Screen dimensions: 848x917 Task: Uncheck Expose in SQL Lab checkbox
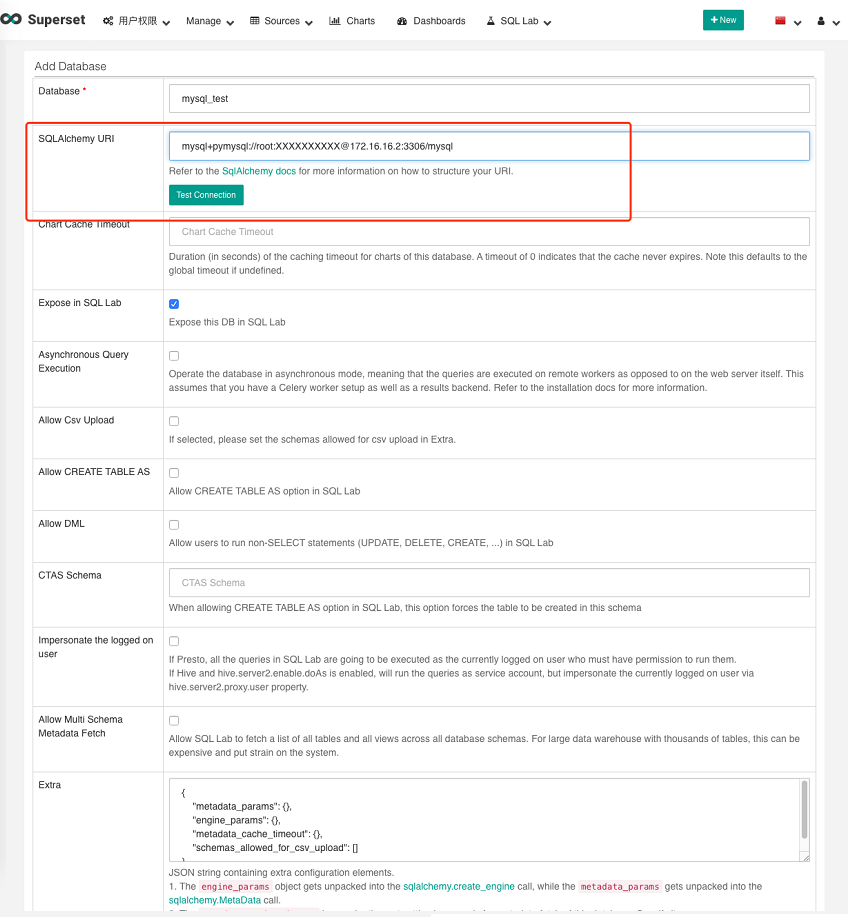(174, 304)
